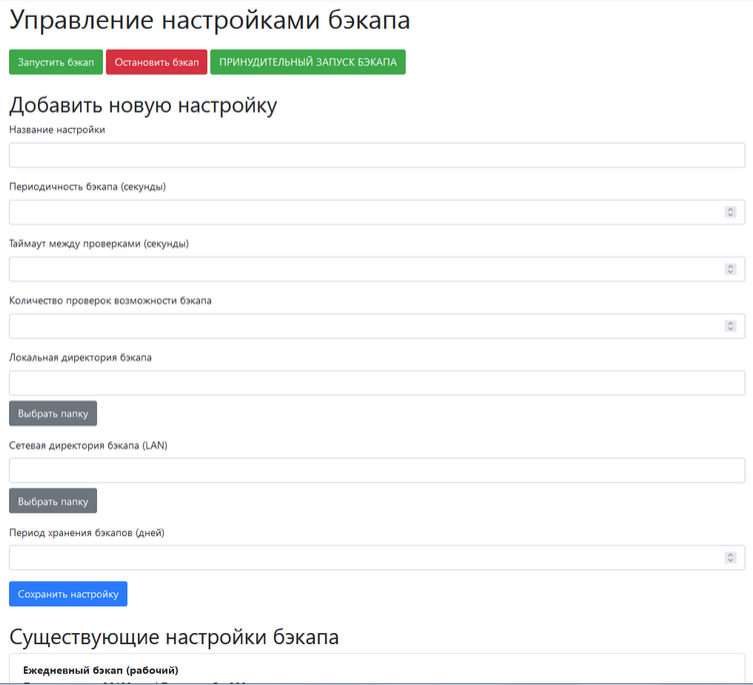
Task: Click the green Запустить бэкап button
Action: (56, 62)
